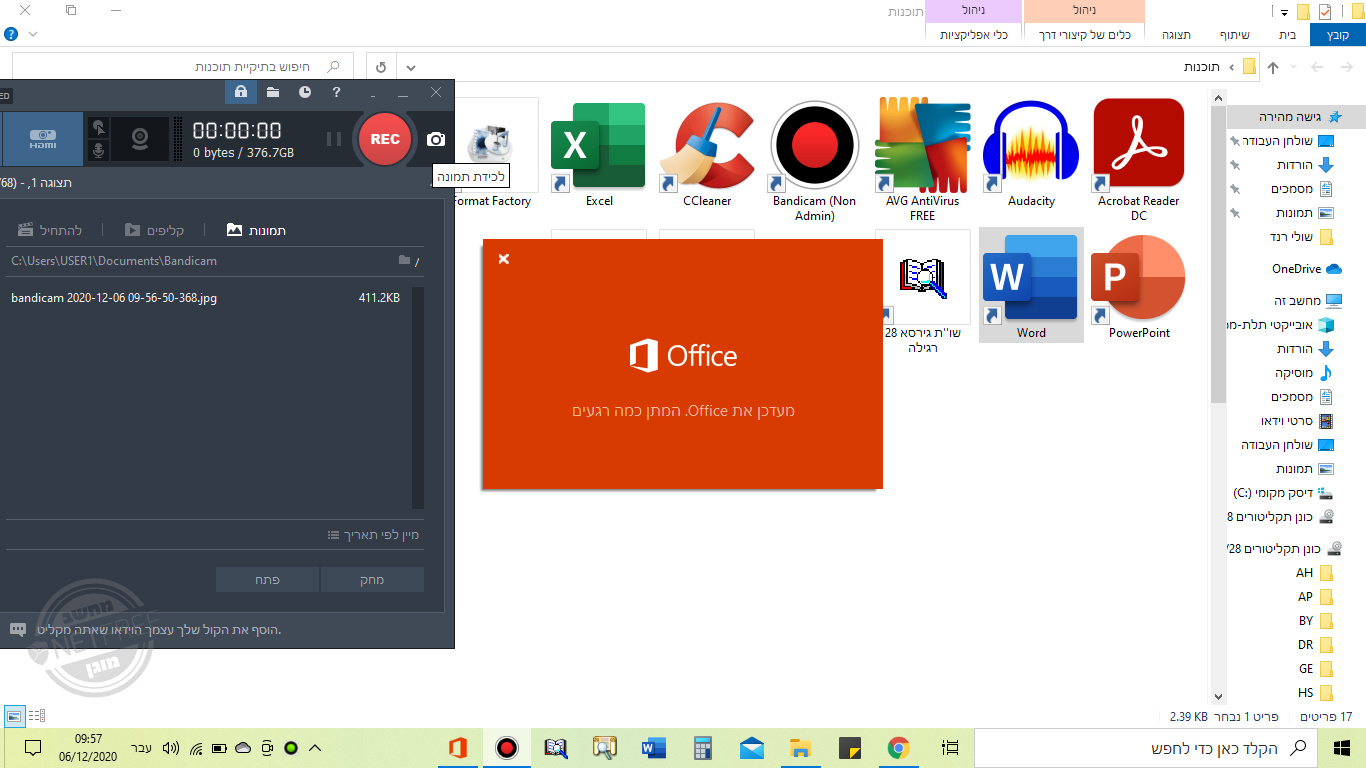Screen dimensions: 1366x768
Task: Click the Properties icon in the Quick Access Toolbar
Action: [x=1325, y=12]
